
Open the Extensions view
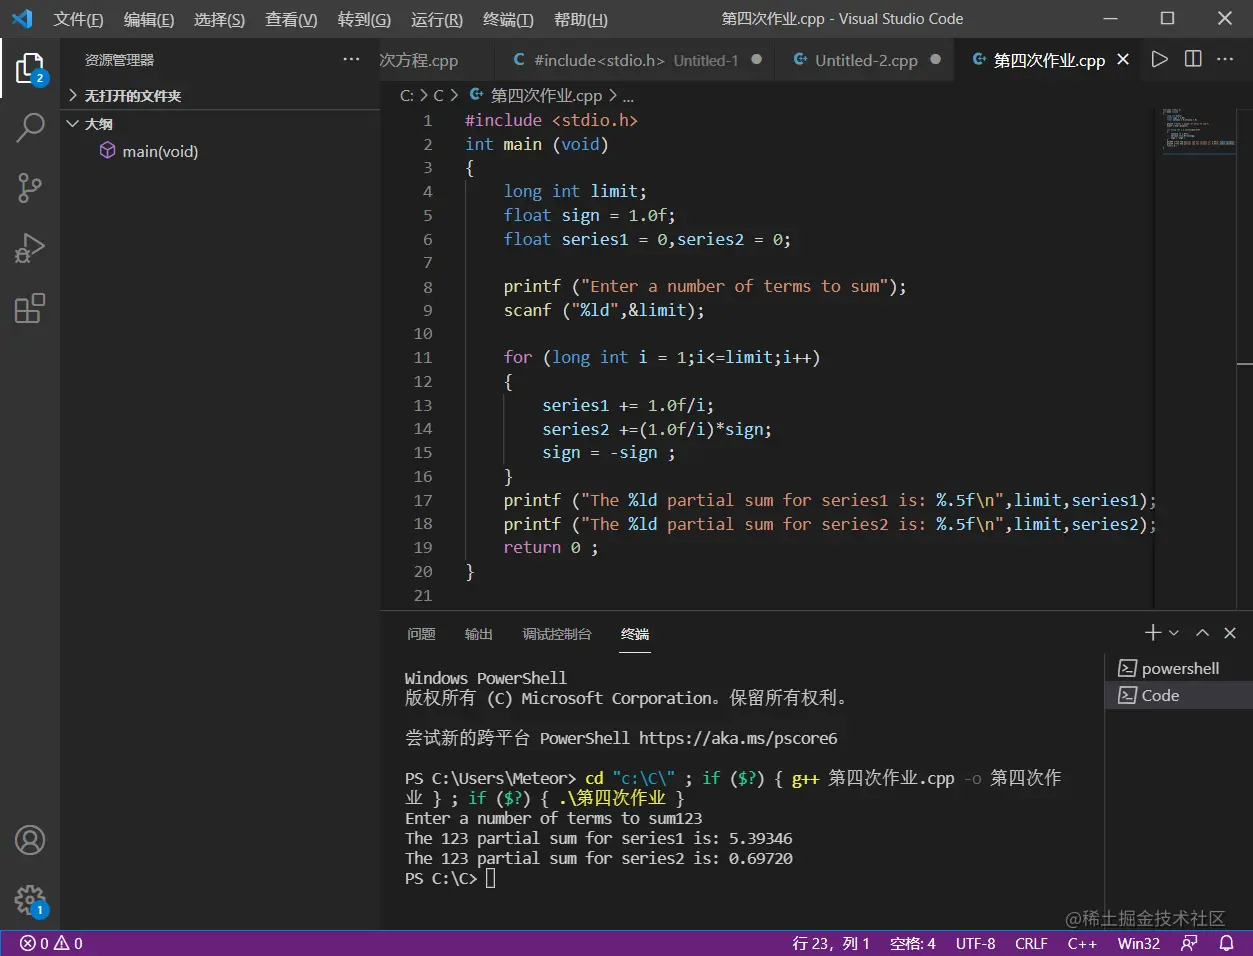(30, 308)
